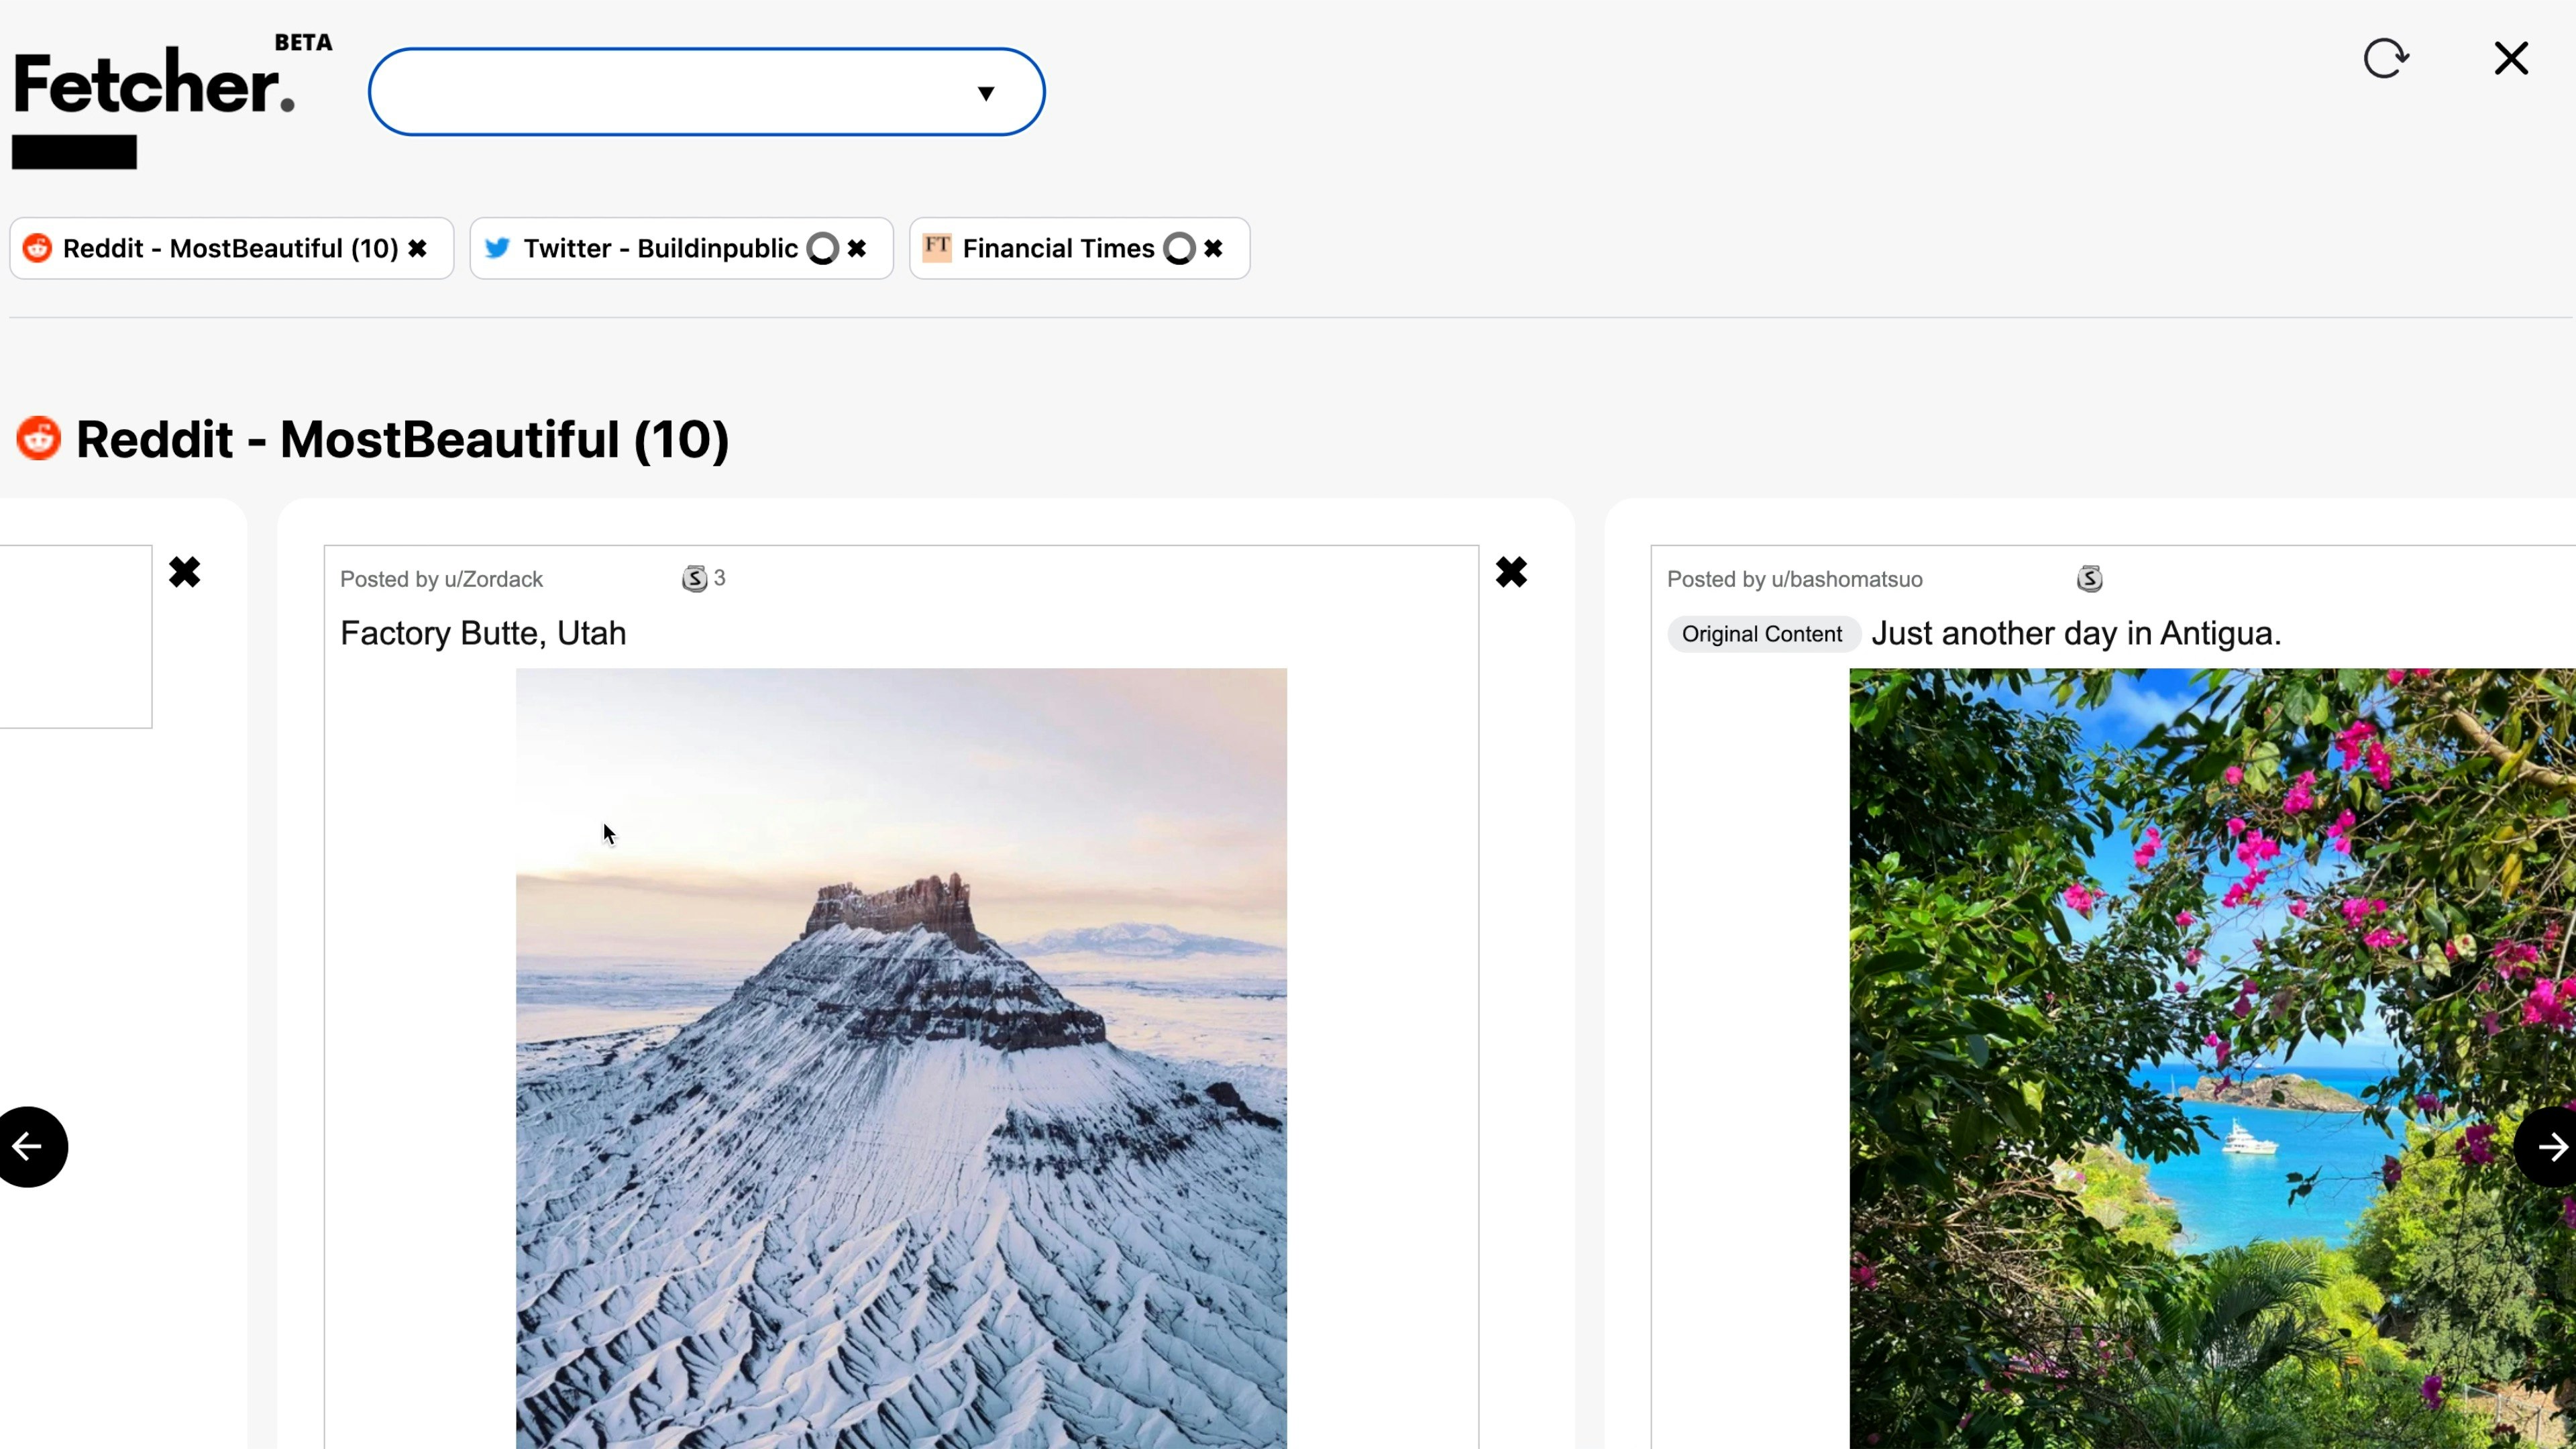Click the Twitter bird icon in the tab
The height and width of the screenshot is (1449, 2576).
click(x=497, y=248)
